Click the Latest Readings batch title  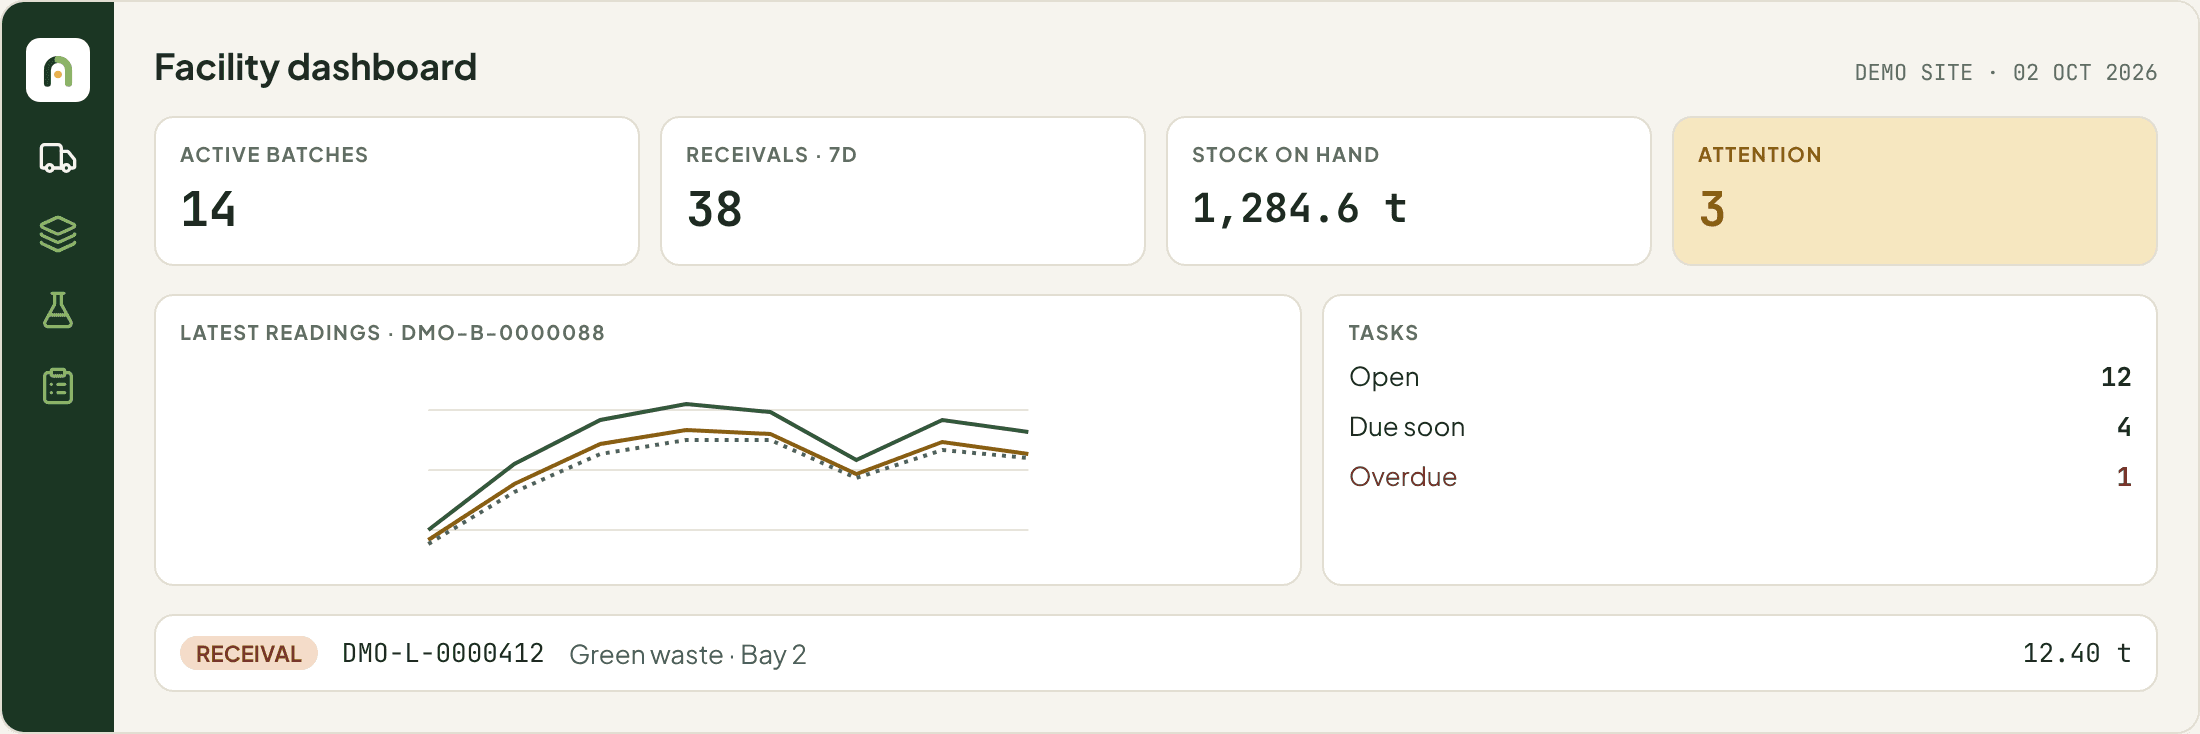392,333
